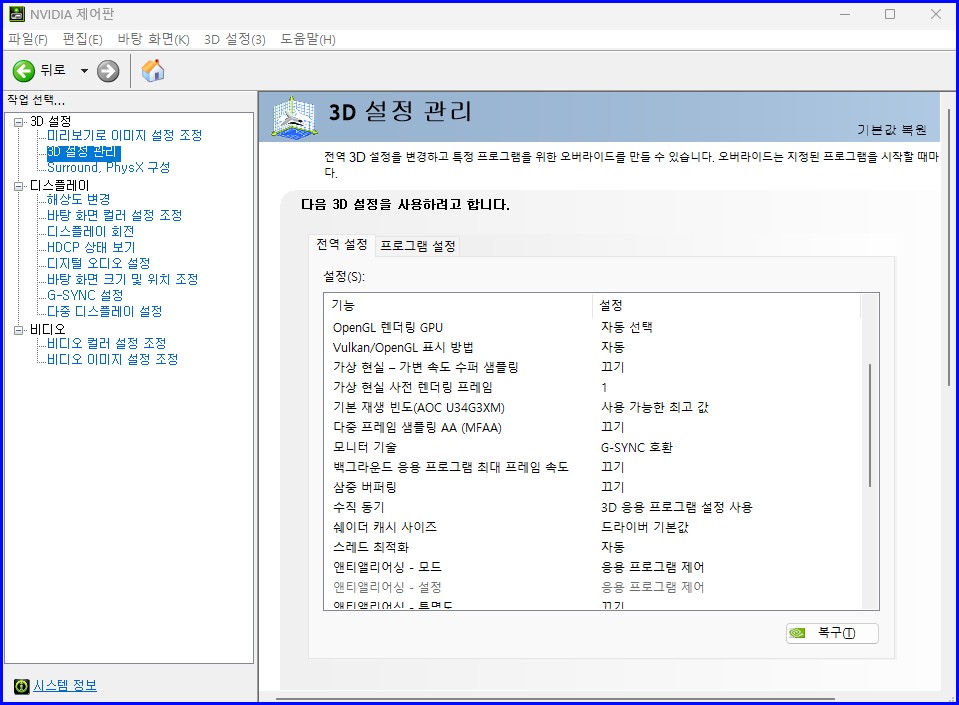Click the 3D 응용 프로그램 설정 사용 value

pyautogui.click(x=676, y=507)
